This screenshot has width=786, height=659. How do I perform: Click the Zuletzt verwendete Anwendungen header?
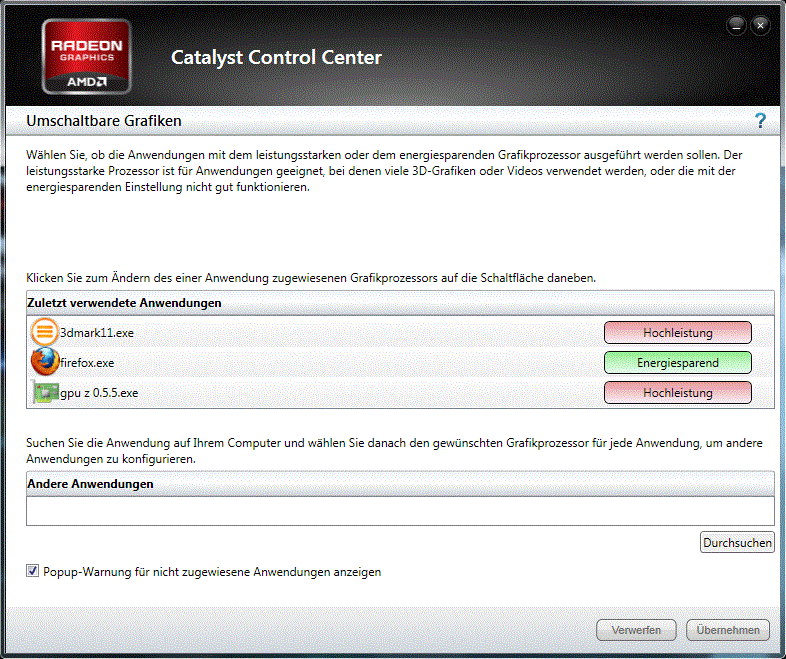[400, 303]
